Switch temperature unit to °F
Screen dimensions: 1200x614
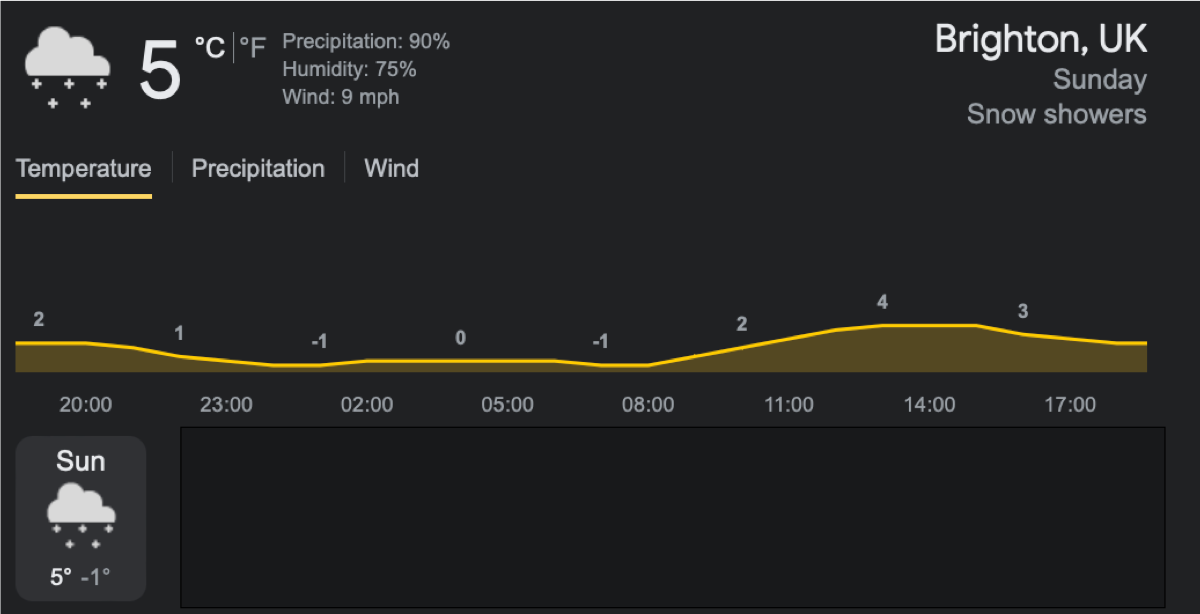point(253,47)
